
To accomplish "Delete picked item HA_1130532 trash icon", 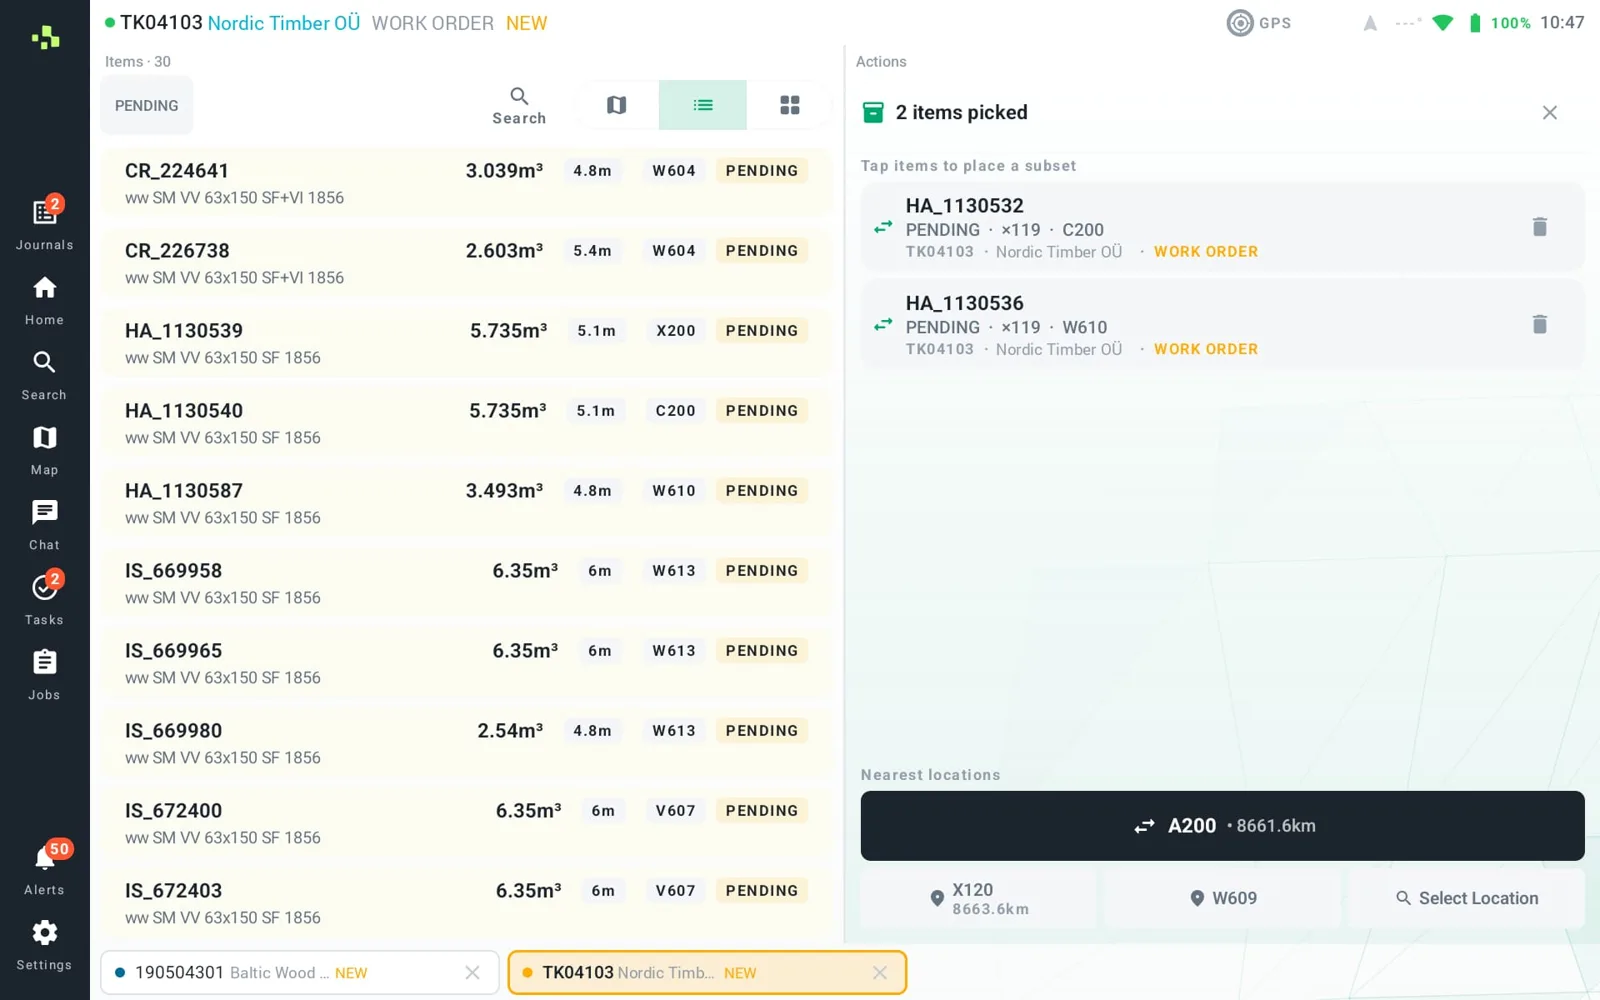I will point(1540,227).
